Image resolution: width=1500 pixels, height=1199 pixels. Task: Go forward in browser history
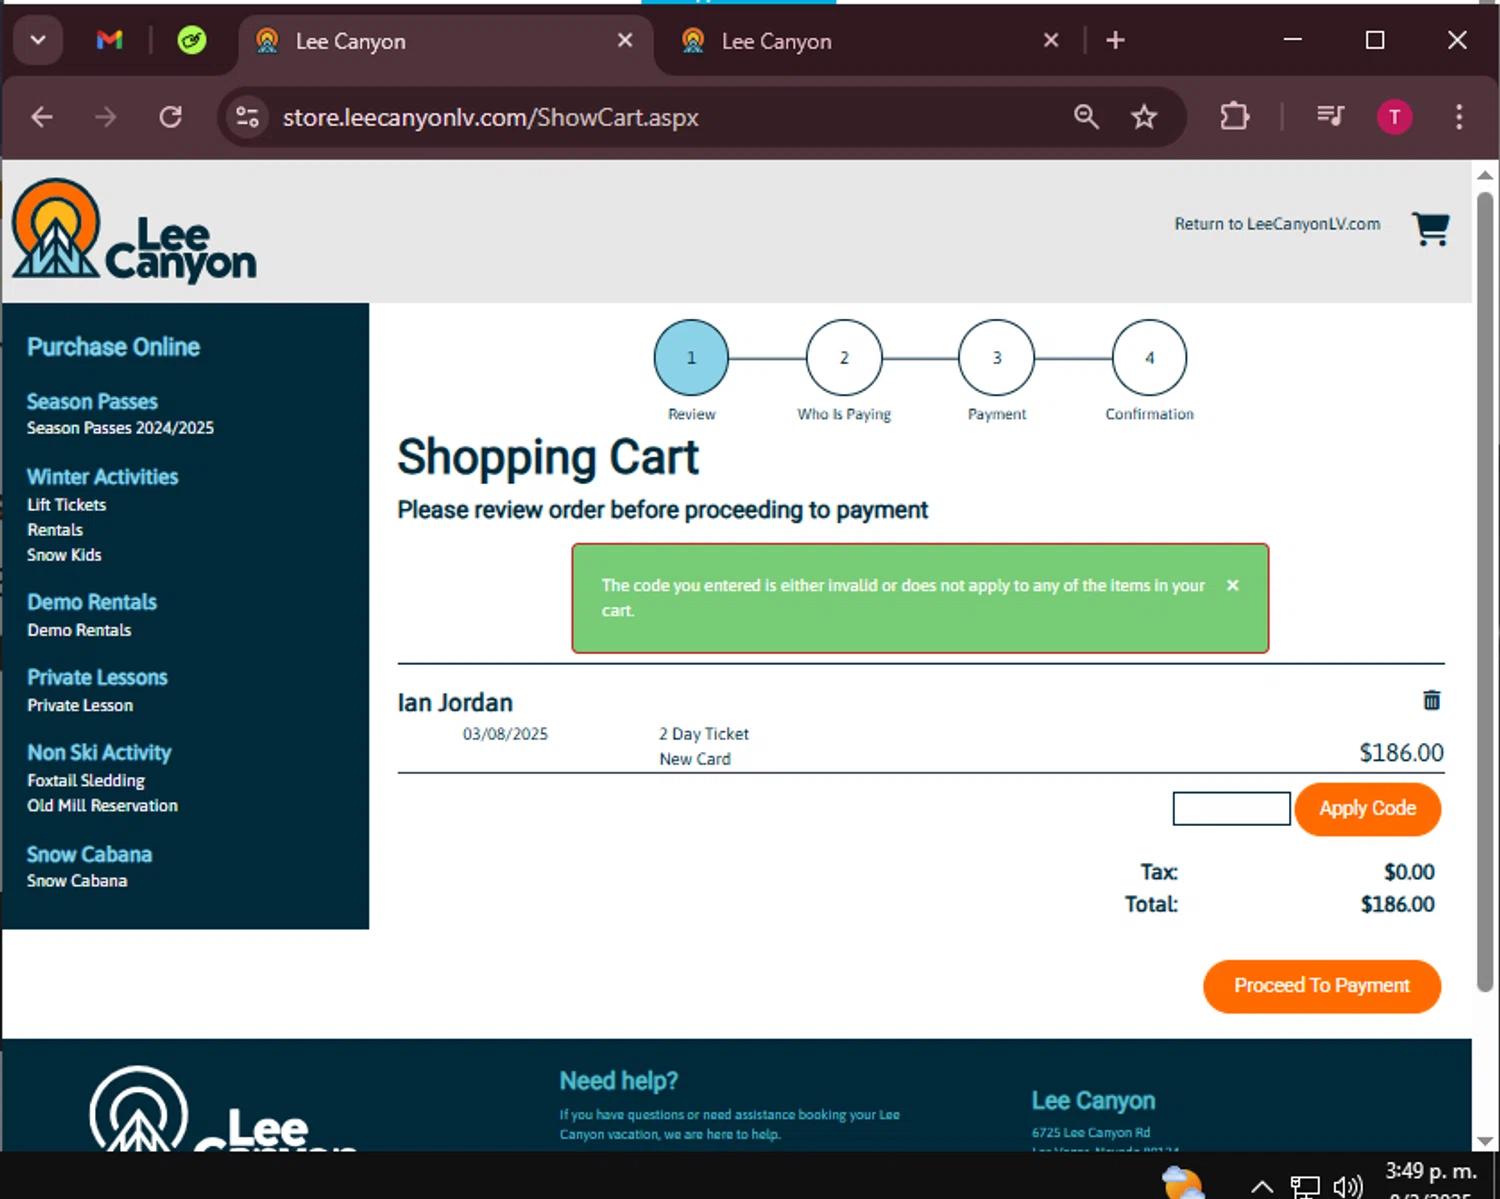pyautogui.click(x=106, y=117)
